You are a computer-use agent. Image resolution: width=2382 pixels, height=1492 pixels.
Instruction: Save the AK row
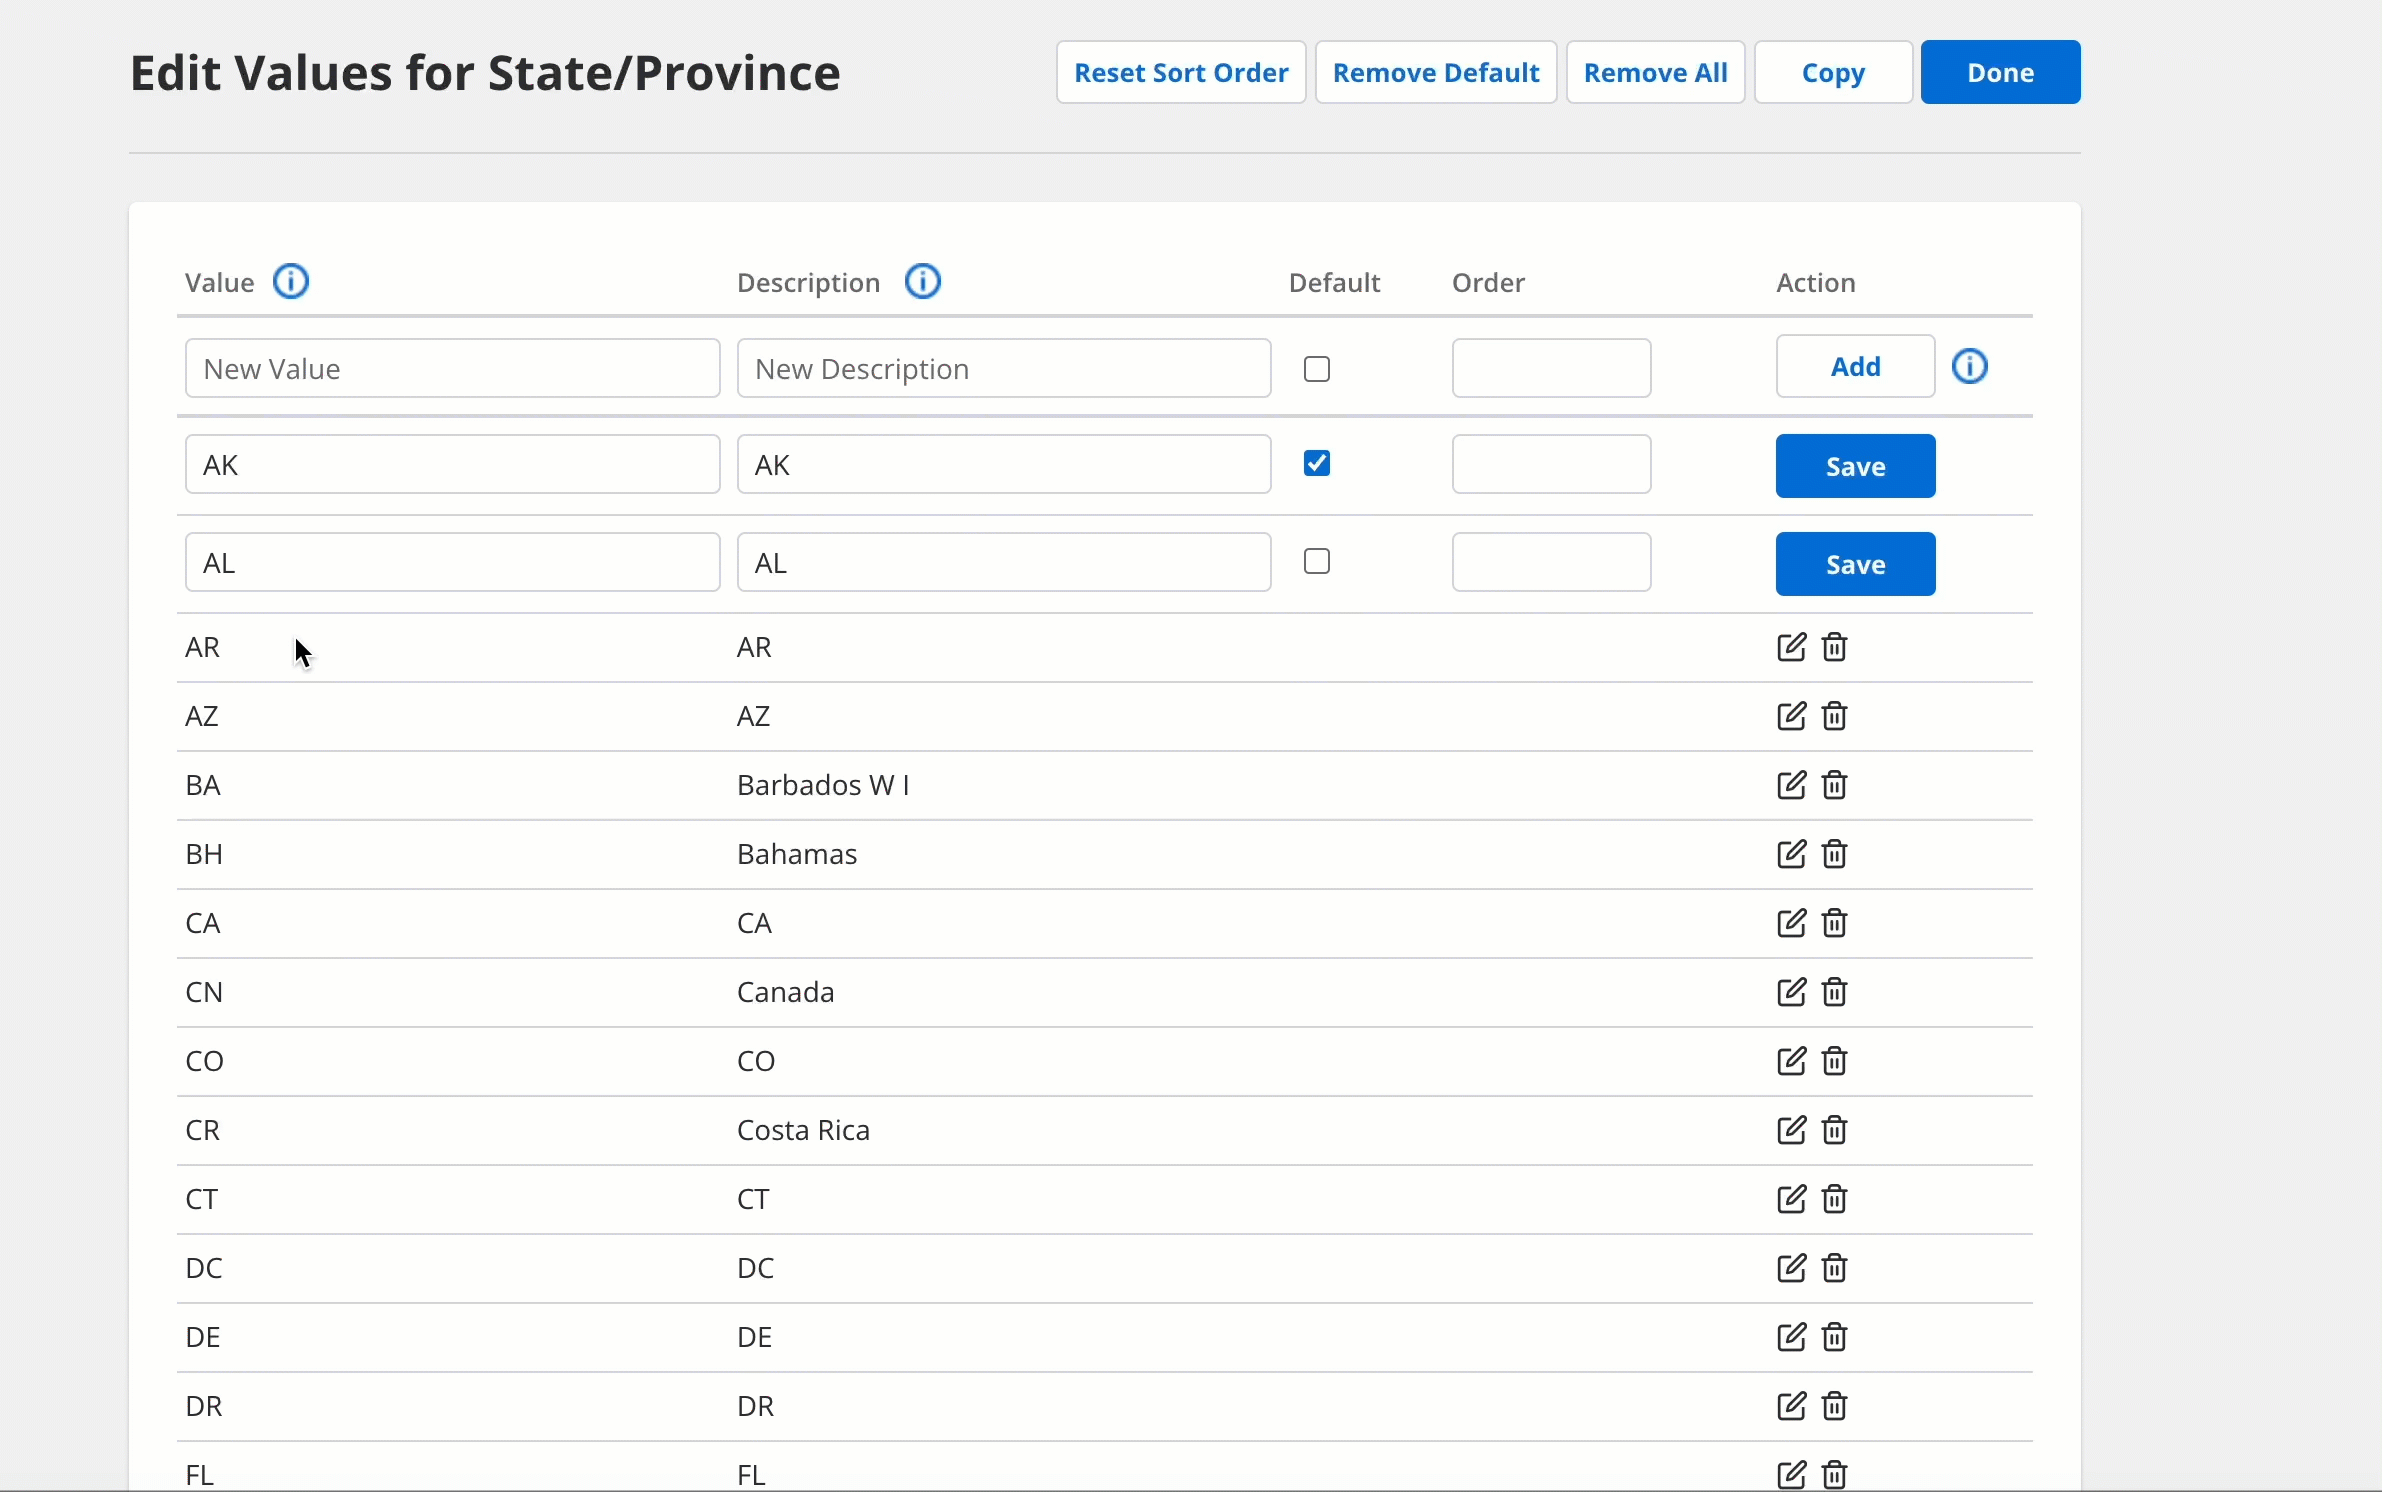pos(1855,466)
